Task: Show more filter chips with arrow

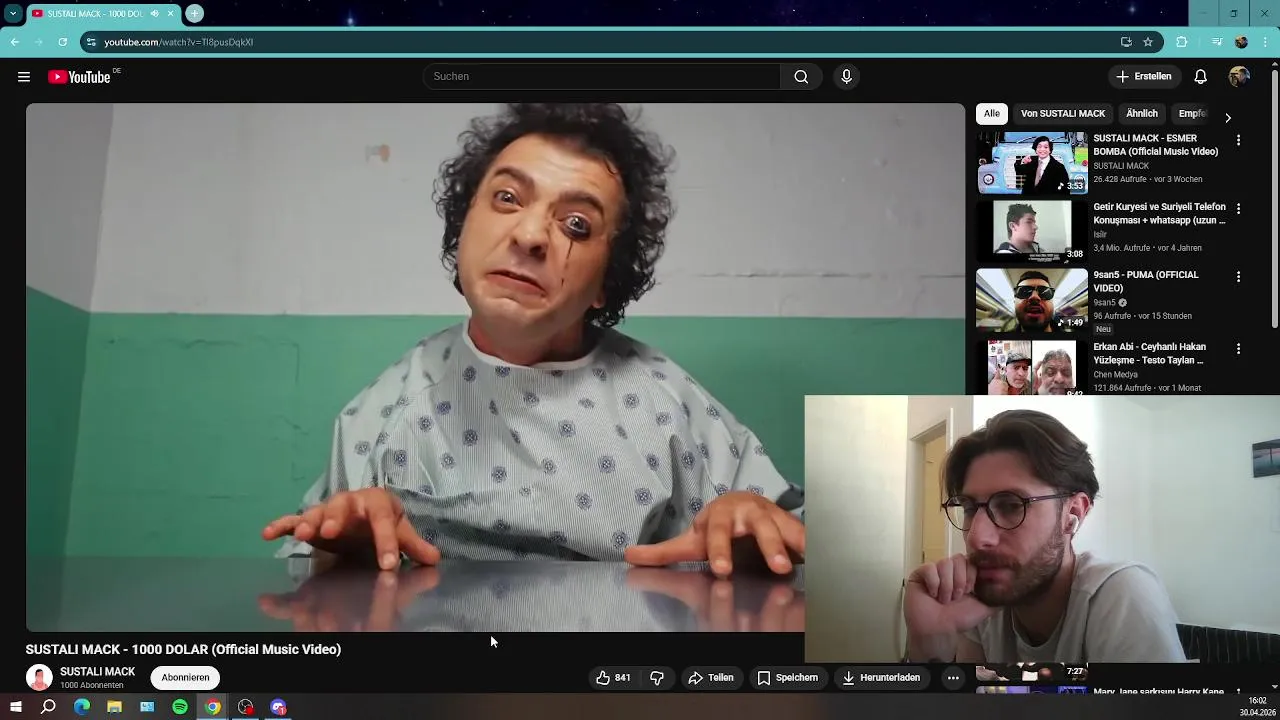Action: coord(1228,118)
